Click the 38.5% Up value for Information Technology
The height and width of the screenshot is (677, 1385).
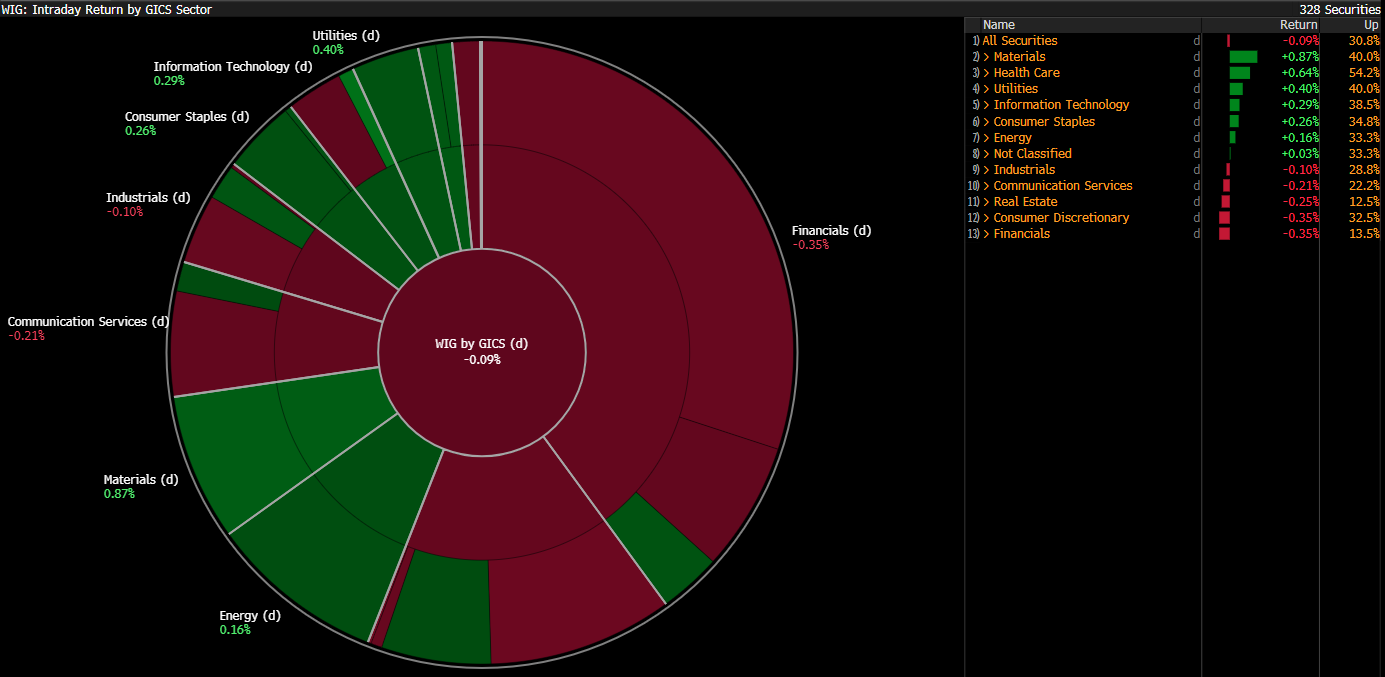(x=1364, y=105)
